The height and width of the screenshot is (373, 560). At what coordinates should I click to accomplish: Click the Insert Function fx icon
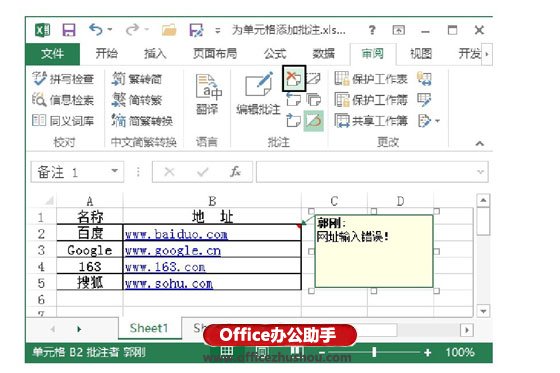click(x=235, y=172)
